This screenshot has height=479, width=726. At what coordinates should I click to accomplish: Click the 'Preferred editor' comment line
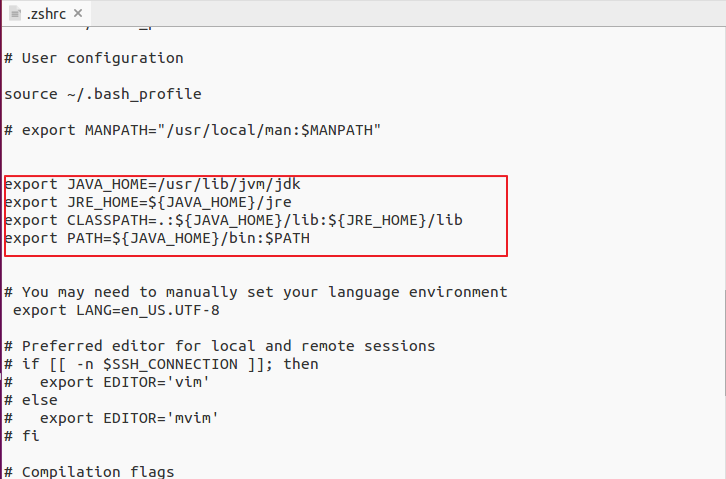220,346
